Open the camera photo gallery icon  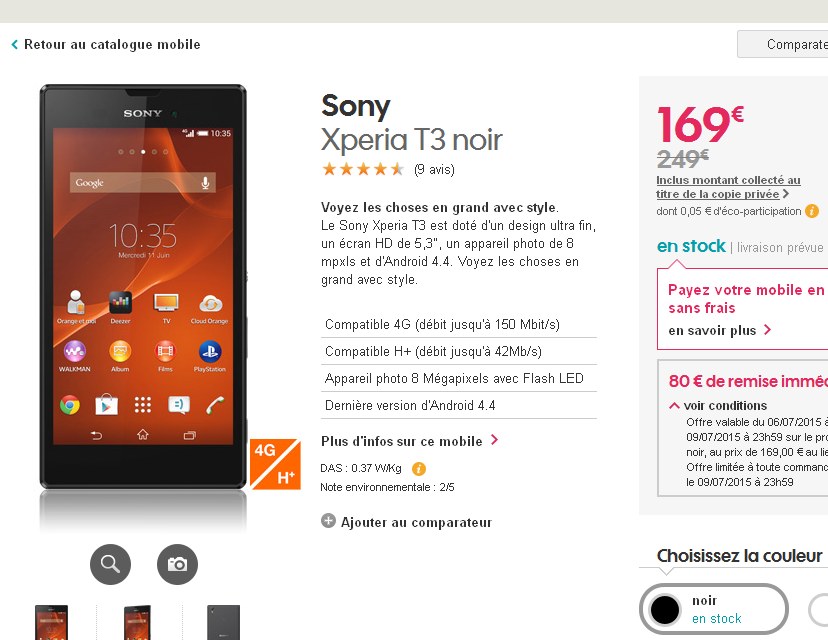tap(177, 564)
